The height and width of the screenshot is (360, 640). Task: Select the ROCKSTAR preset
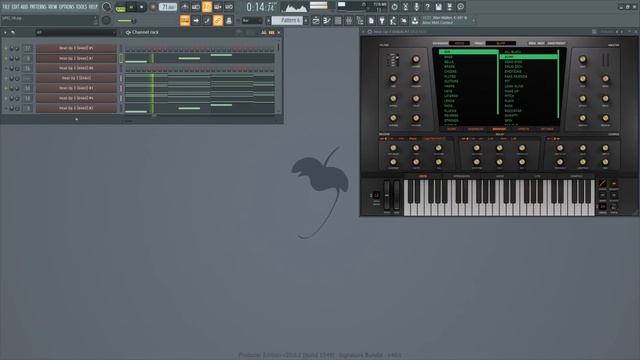(x=513, y=111)
